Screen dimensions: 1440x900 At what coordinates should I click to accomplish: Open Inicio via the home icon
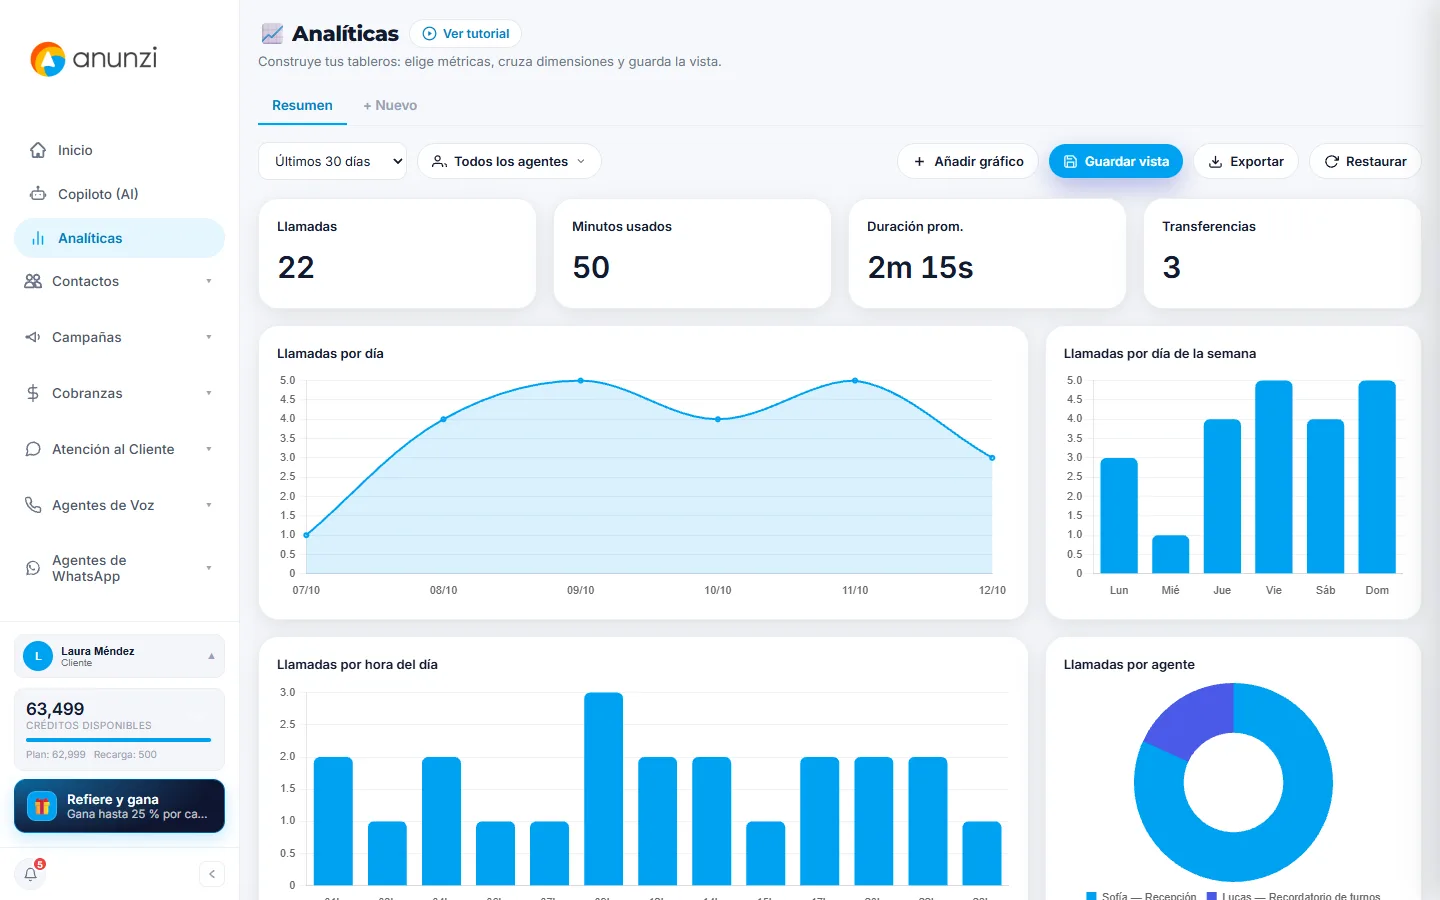click(x=38, y=150)
